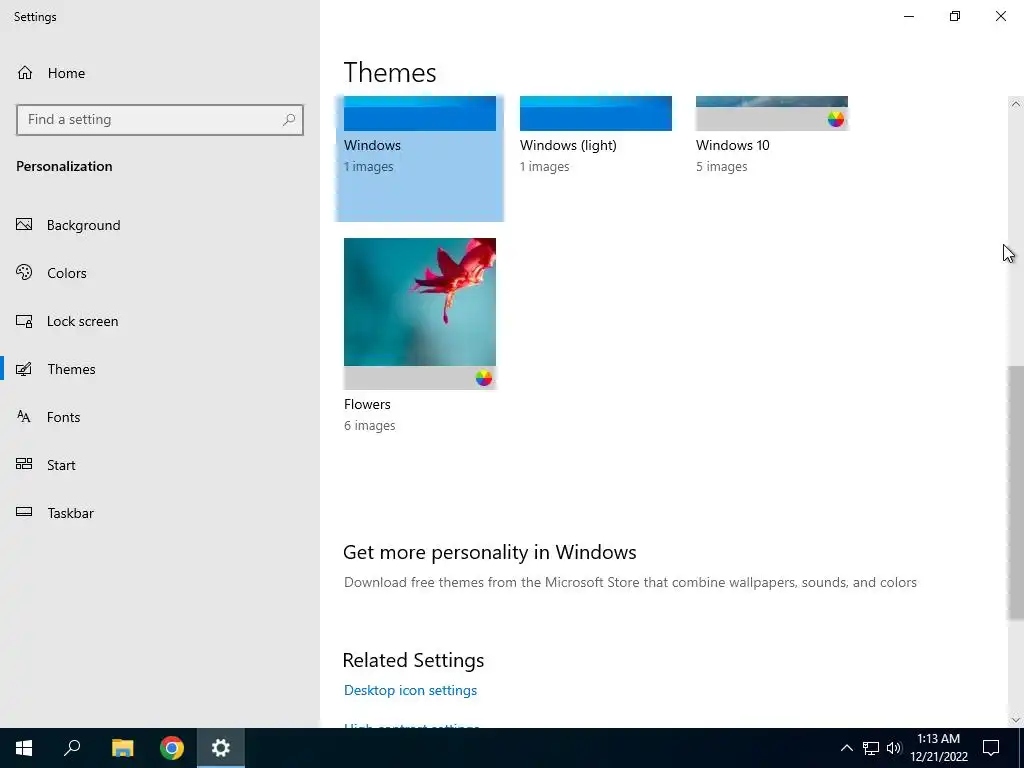Click the Lock screen icon
Image resolution: width=1024 pixels, height=768 pixels.
coord(24,321)
